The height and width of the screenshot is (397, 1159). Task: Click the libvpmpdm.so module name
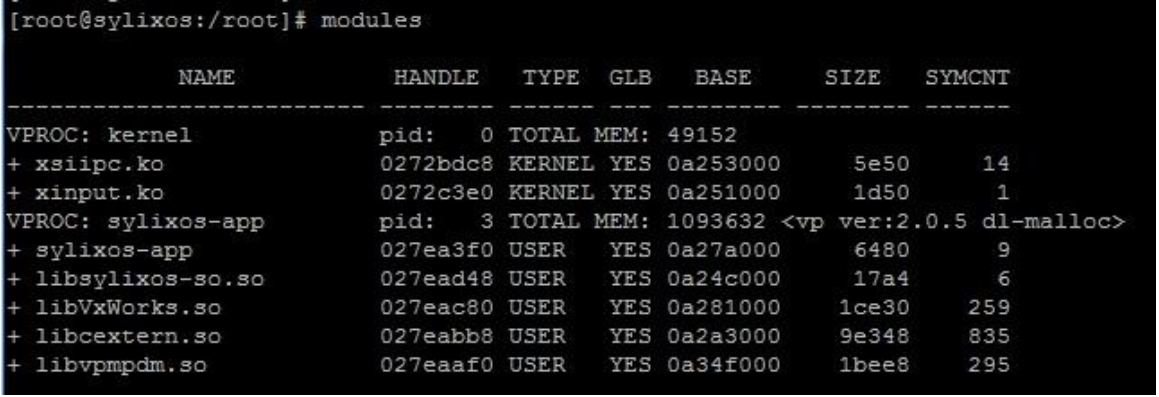[x=120, y=365]
